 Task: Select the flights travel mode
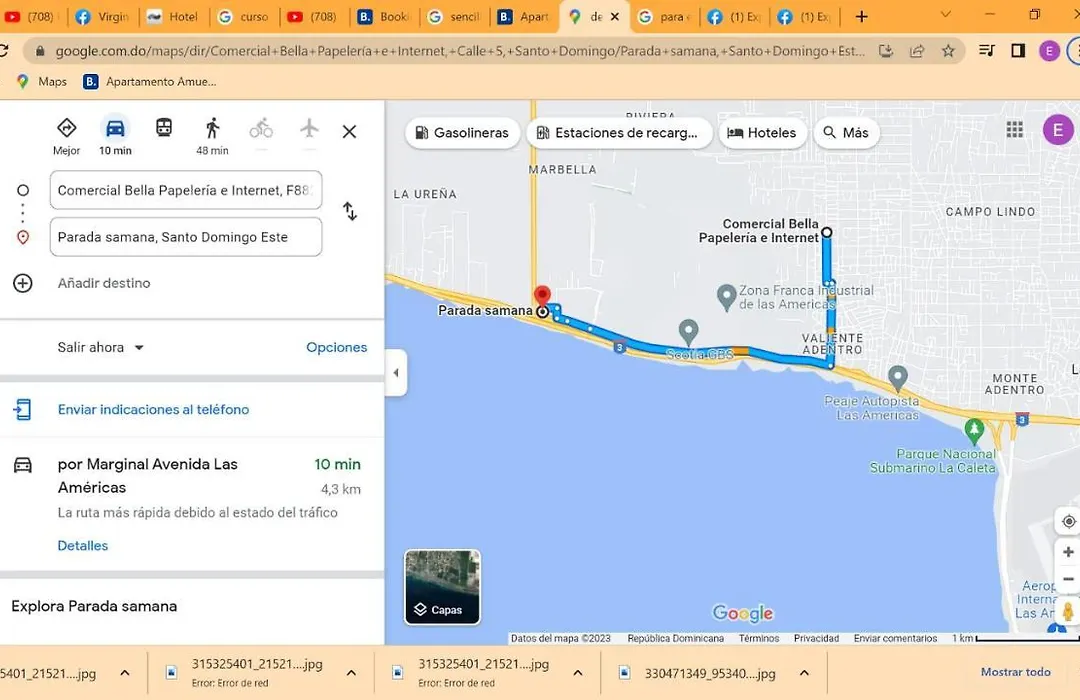(x=309, y=128)
